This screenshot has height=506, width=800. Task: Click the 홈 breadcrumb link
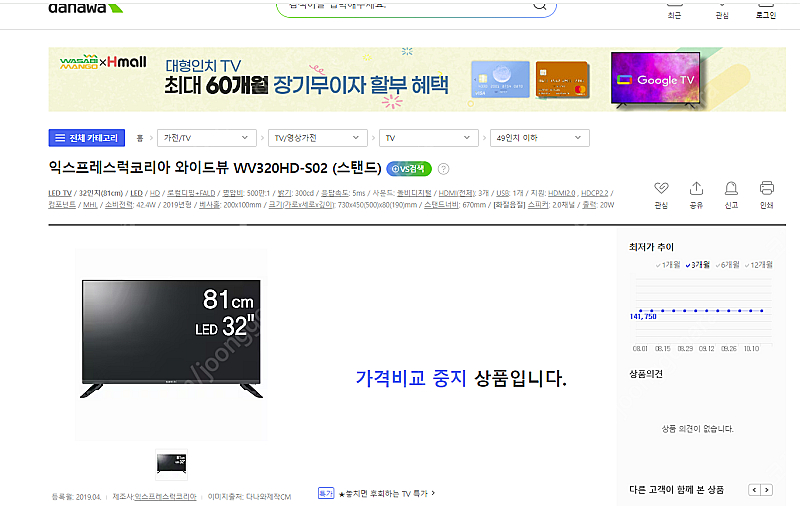point(140,138)
